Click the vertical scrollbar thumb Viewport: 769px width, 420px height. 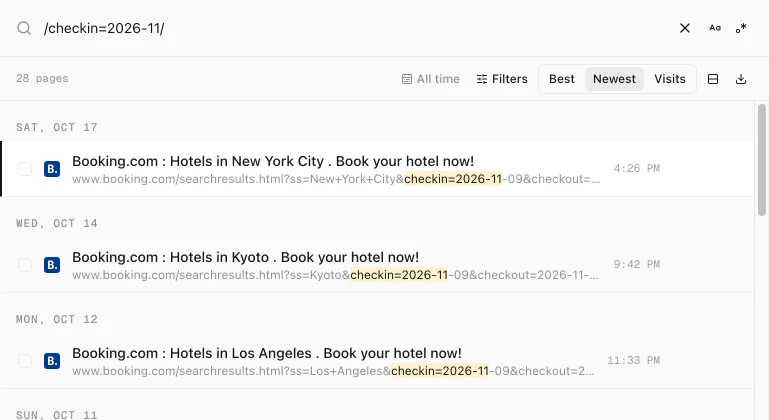coord(762,159)
